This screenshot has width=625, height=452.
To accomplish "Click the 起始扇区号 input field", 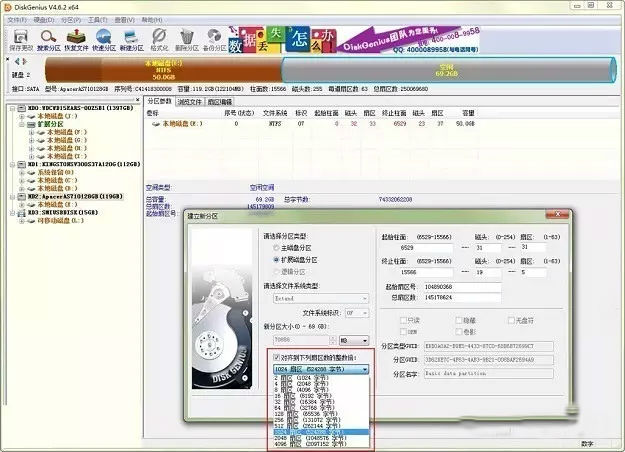I will pyautogui.click(x=462, y=287).
